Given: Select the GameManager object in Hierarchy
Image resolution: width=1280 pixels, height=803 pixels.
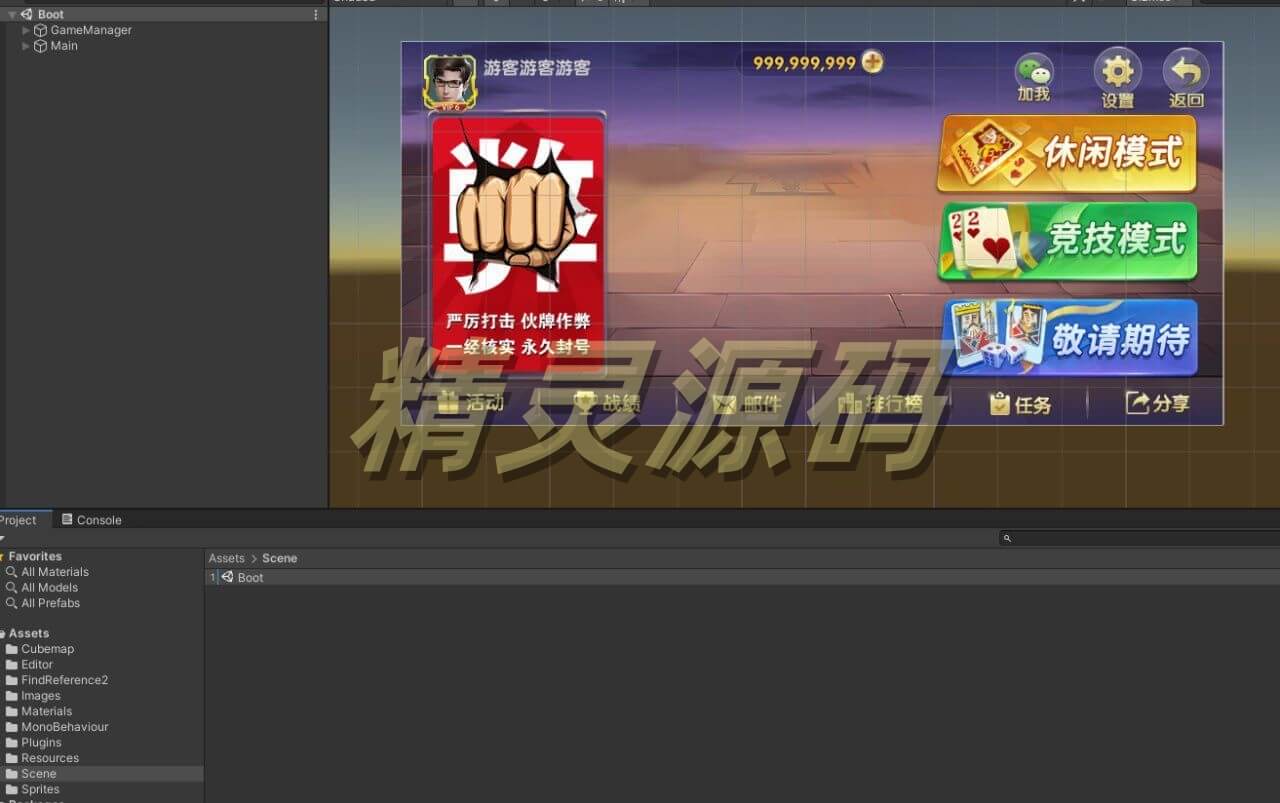Looking at the screenshot, I should coord(91,30).
